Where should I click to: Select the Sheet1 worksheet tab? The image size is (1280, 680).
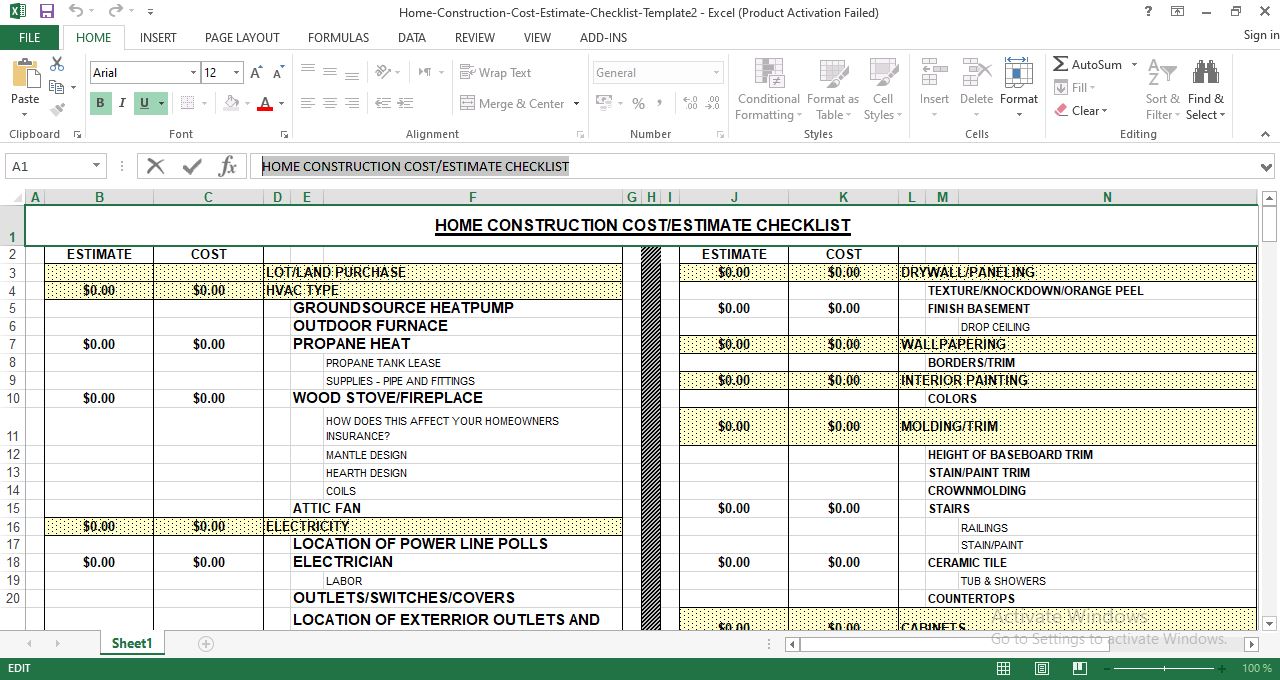point(131,643)
